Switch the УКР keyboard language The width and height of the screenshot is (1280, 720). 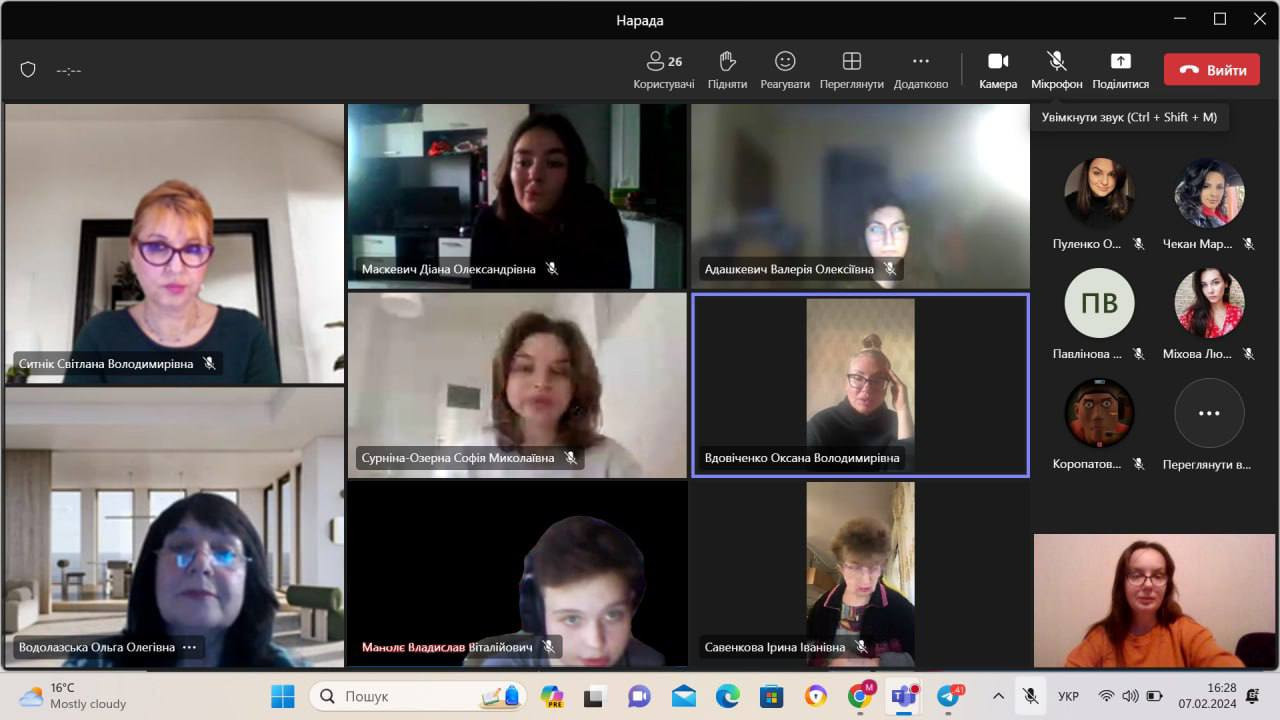coord(1068,696)
